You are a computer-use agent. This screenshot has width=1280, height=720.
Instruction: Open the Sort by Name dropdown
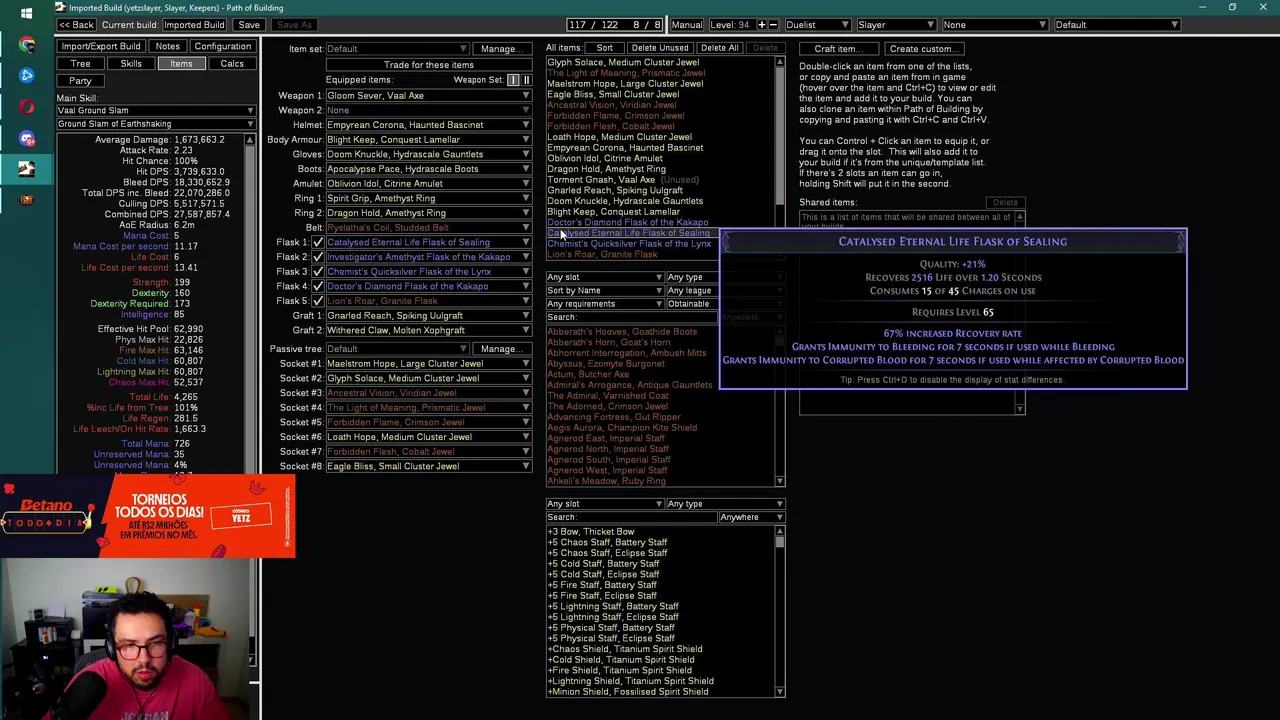[x=604, y=290]
